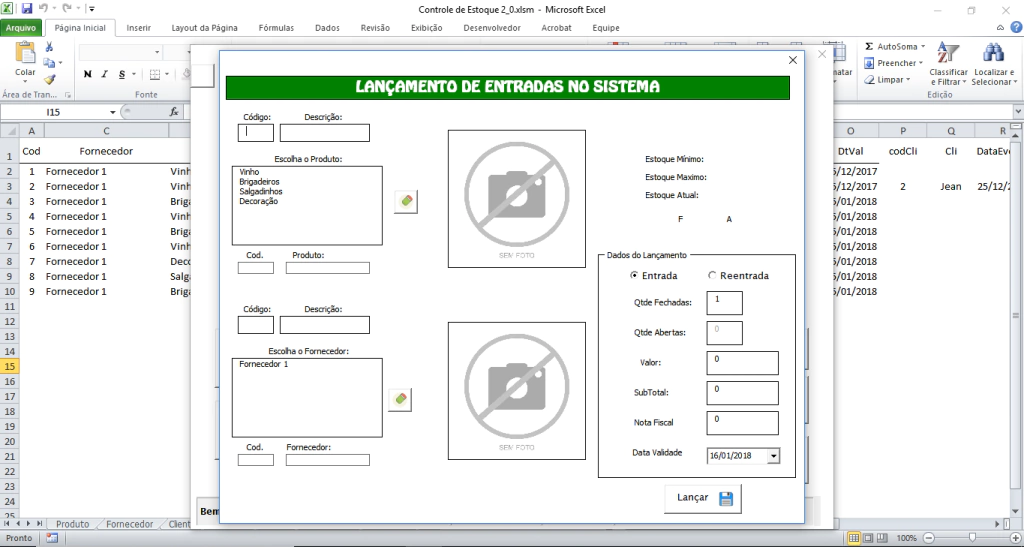Toggle italic formatting in Fonte group
This screenshot has width=1024, height=547.
click(104, 74)
